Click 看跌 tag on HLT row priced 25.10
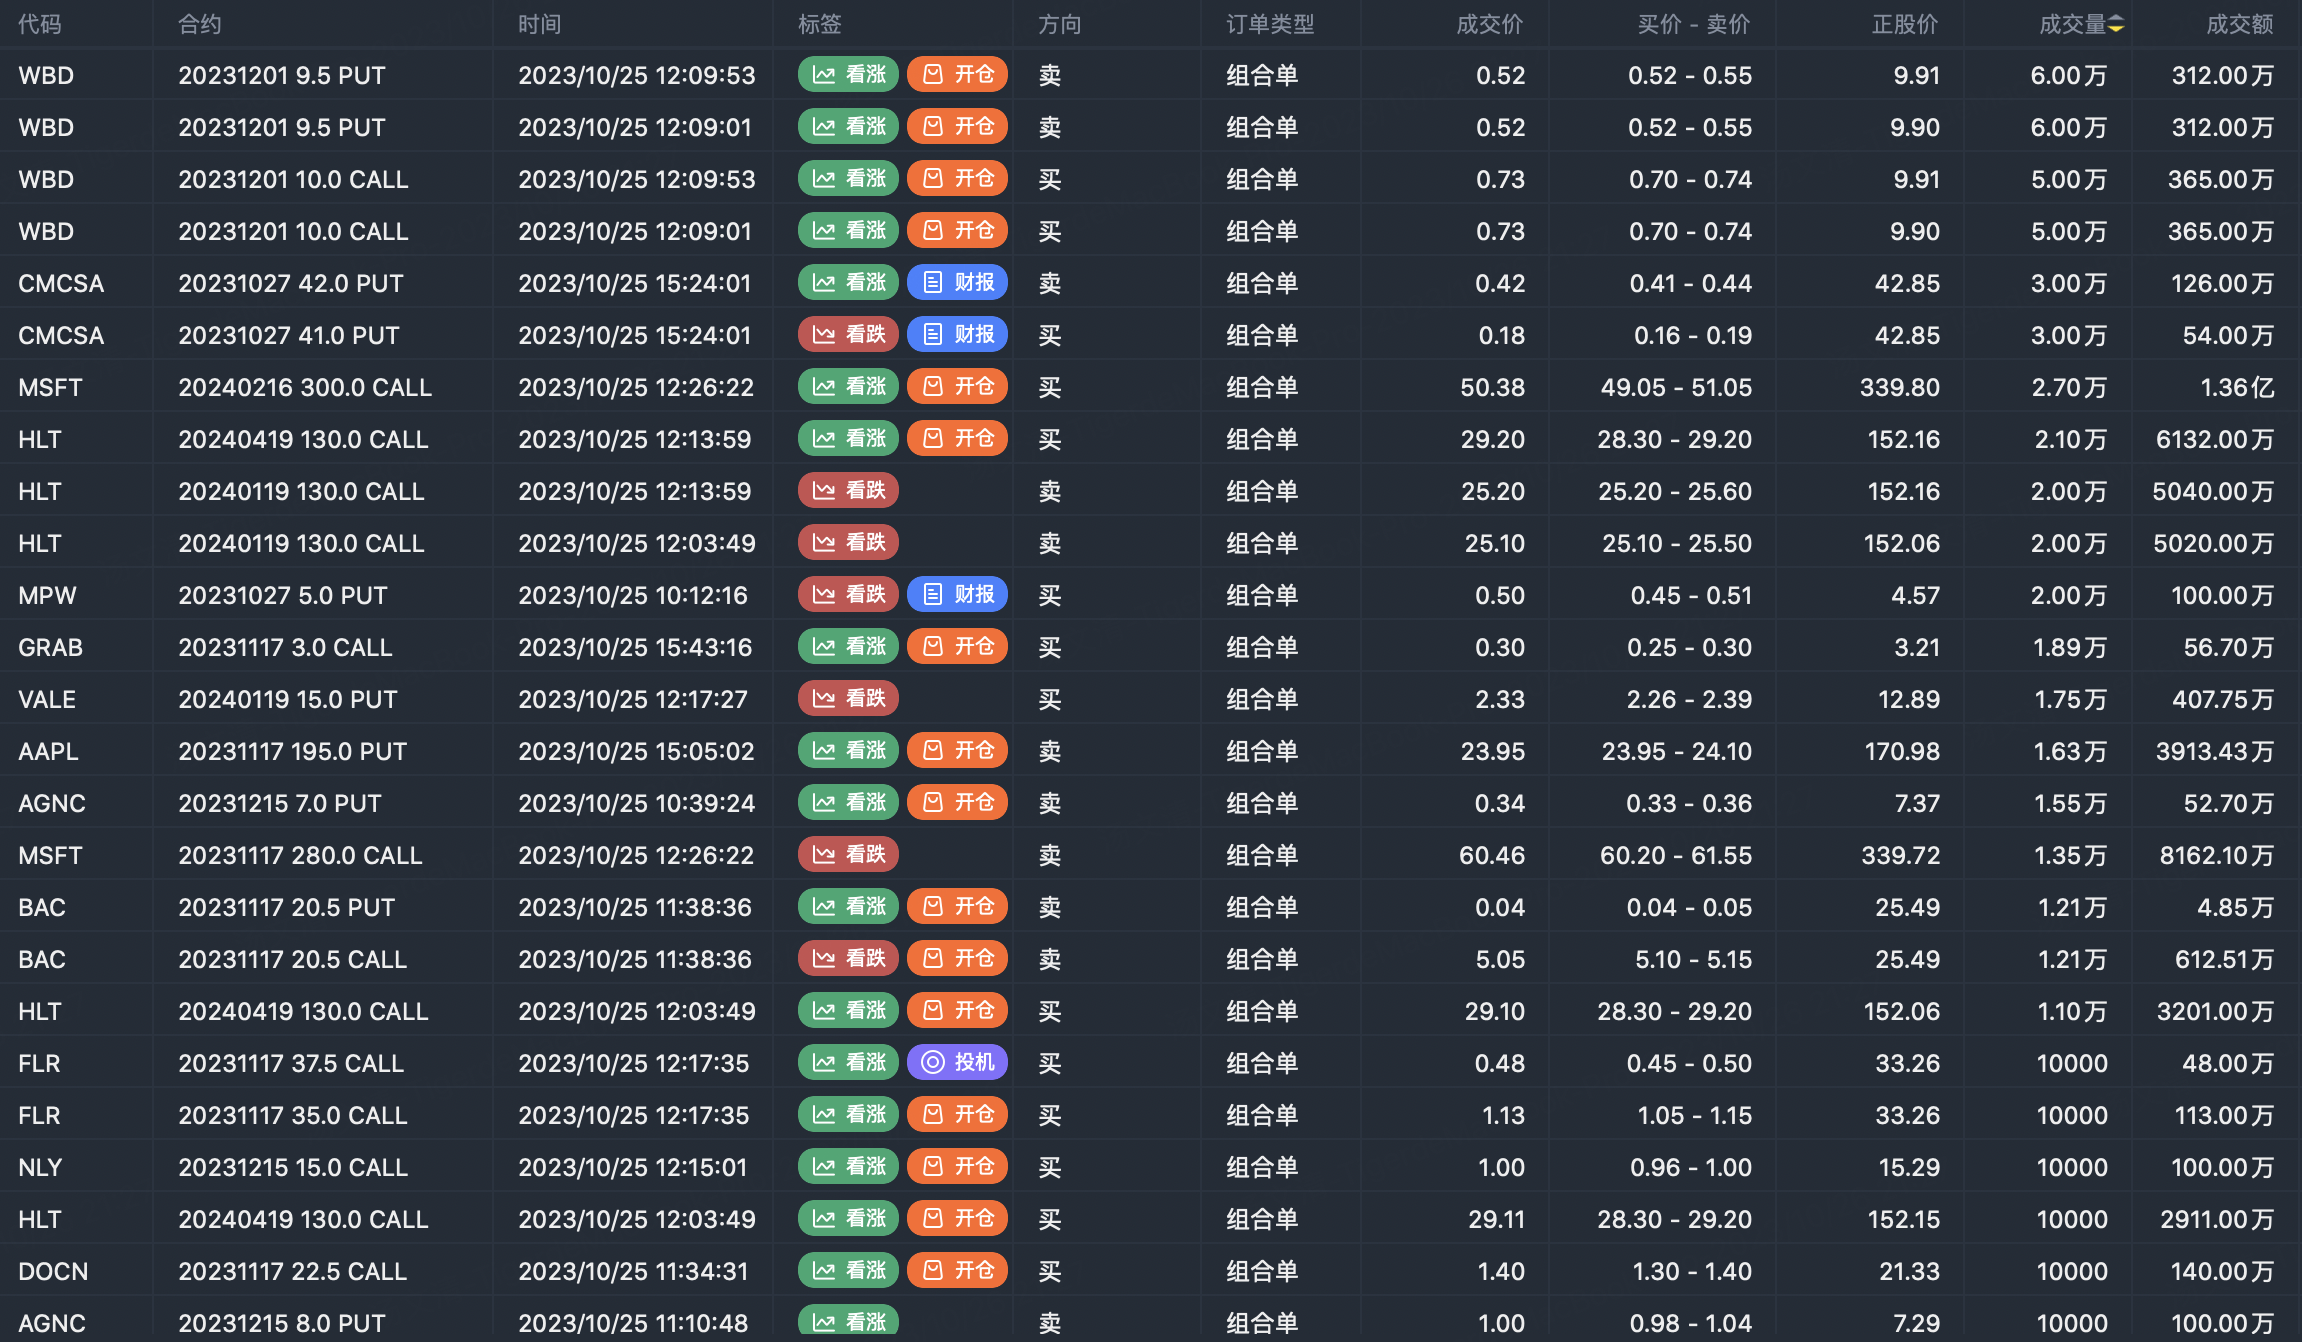The width and height of the screenshot is (2302, 1342). click(848, 543)
